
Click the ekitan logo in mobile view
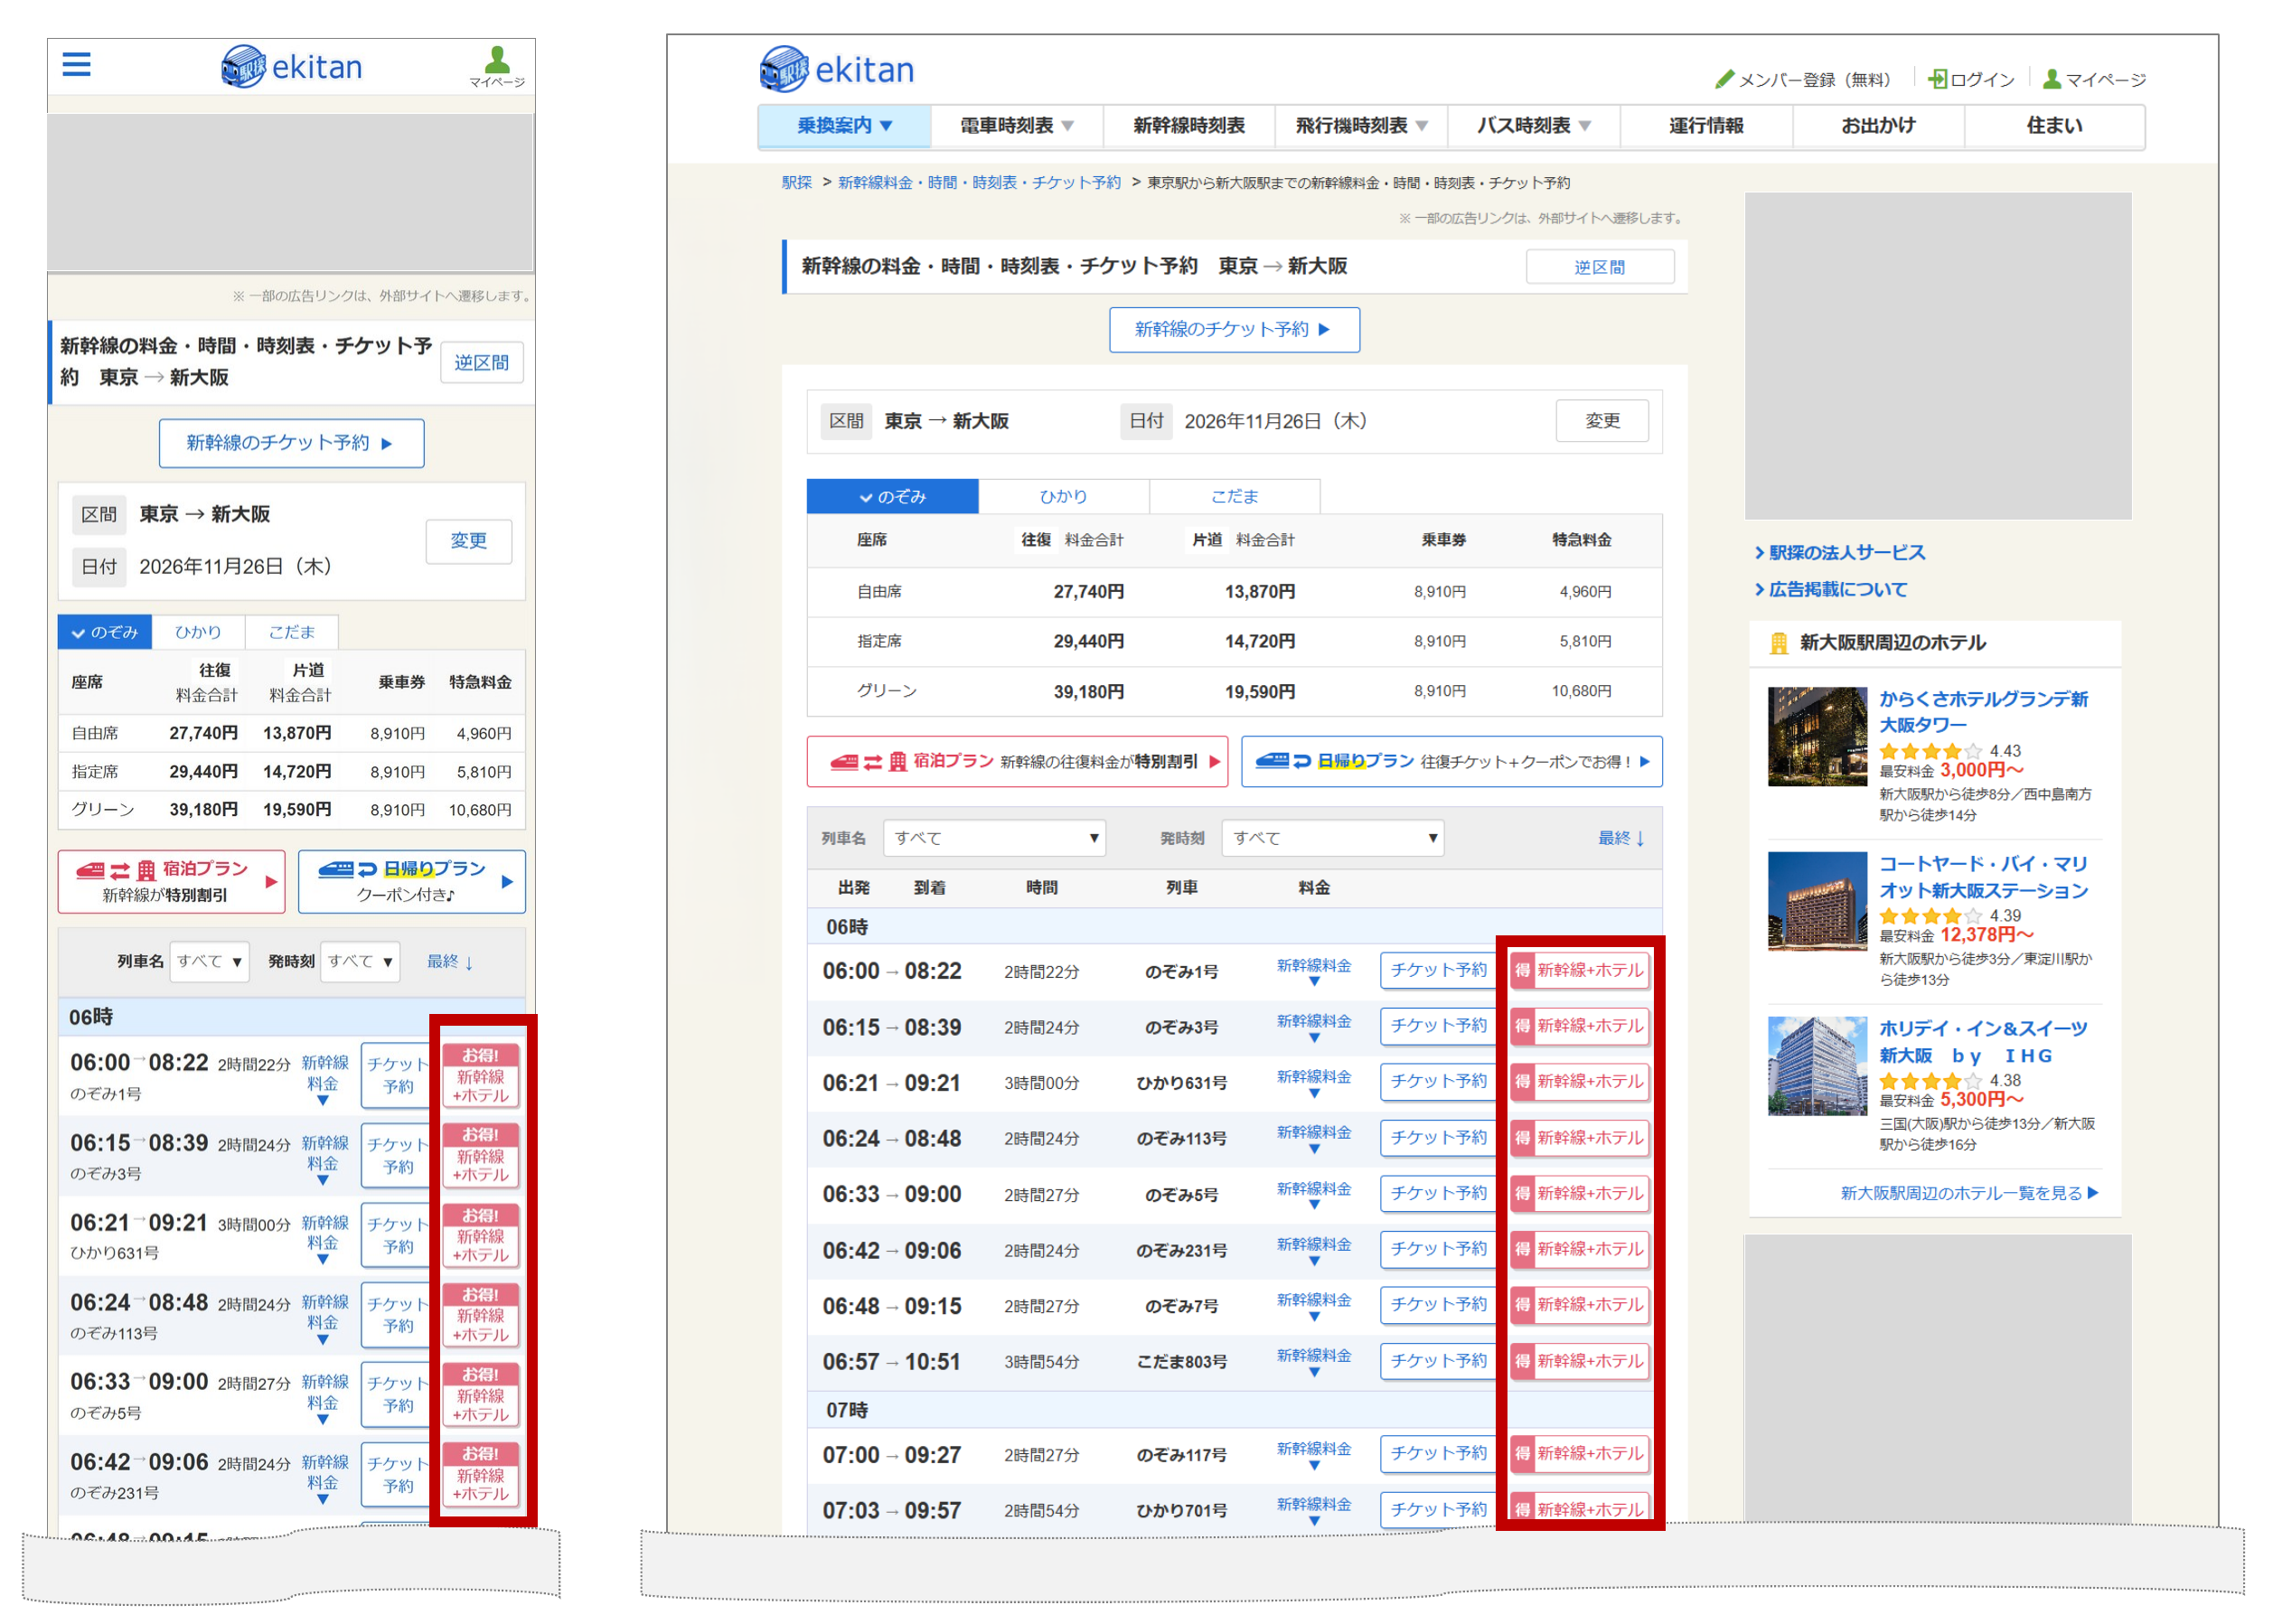(x=291, y=67)
